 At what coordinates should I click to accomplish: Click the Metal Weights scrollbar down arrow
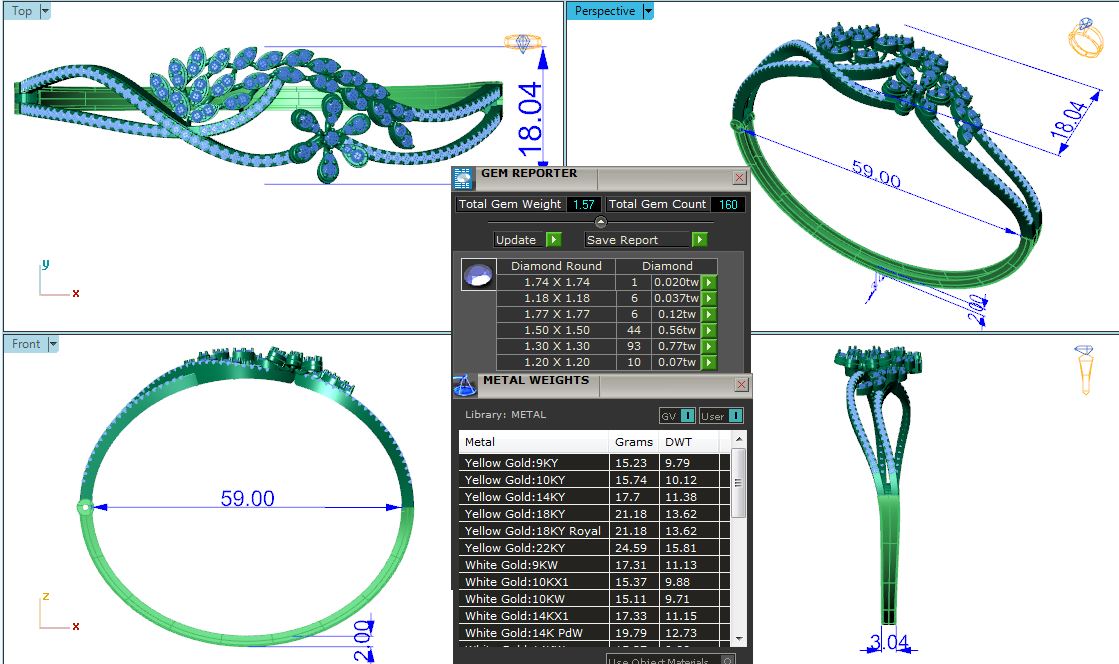tap(738, 638)
